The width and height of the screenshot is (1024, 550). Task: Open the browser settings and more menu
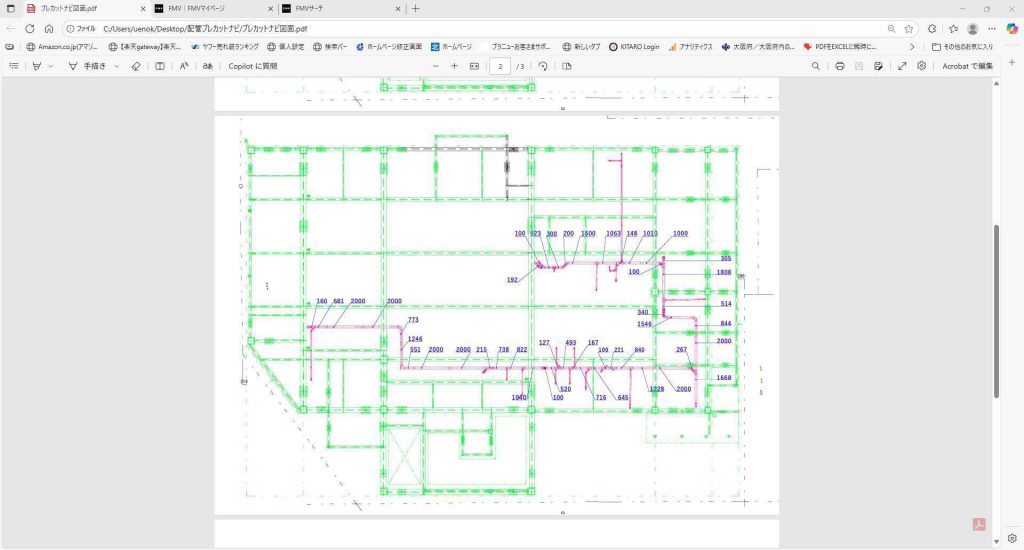(x=991, y=29)
